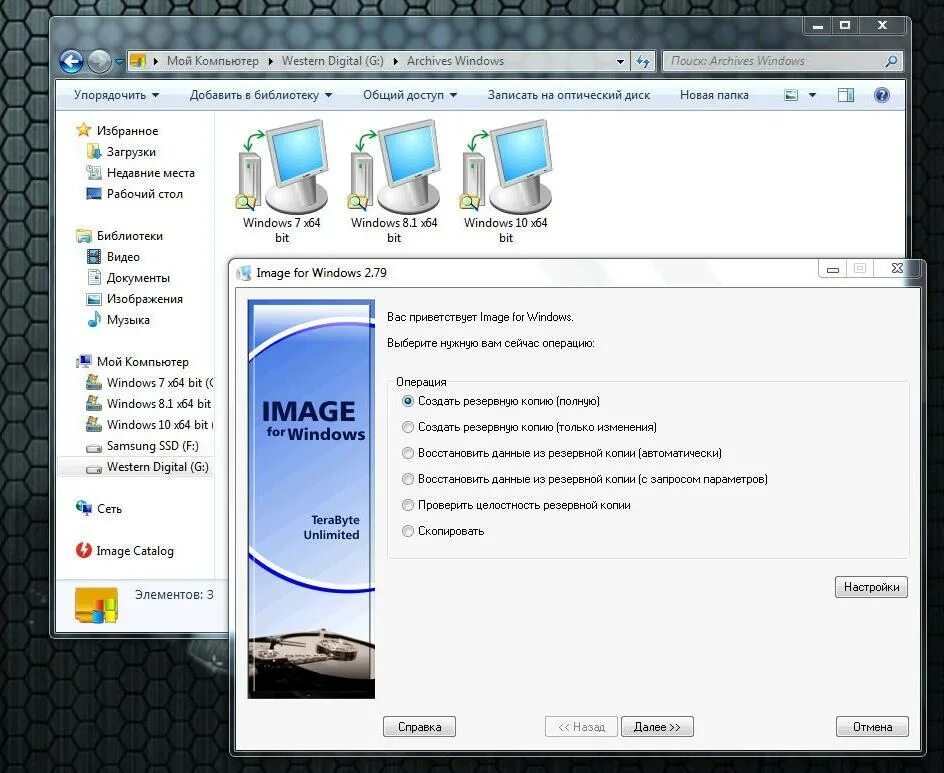Click the Back arrow in Explorer

coord(72,61)
